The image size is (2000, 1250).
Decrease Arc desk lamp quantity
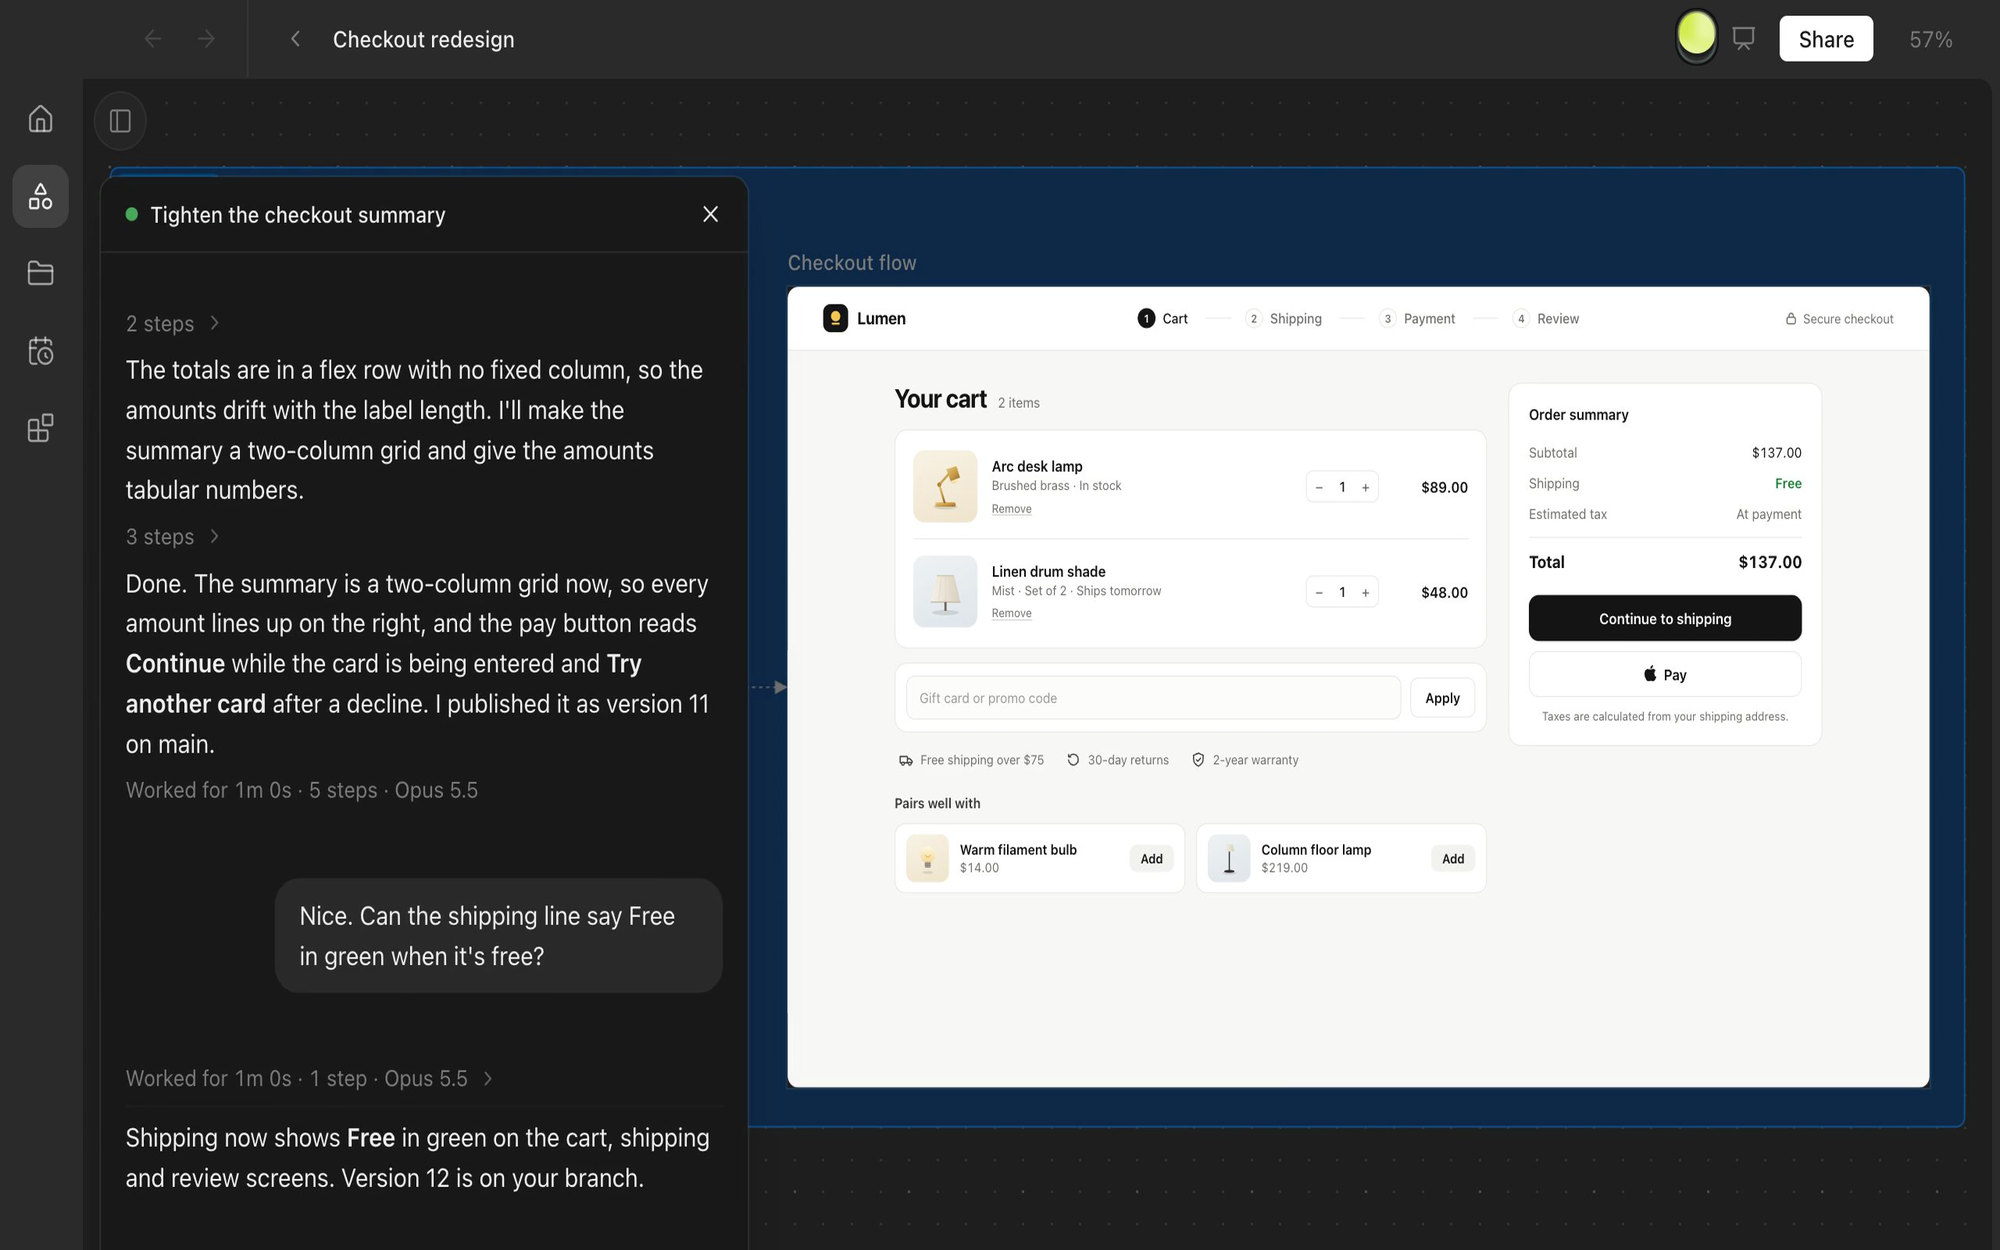point(1319,487)
